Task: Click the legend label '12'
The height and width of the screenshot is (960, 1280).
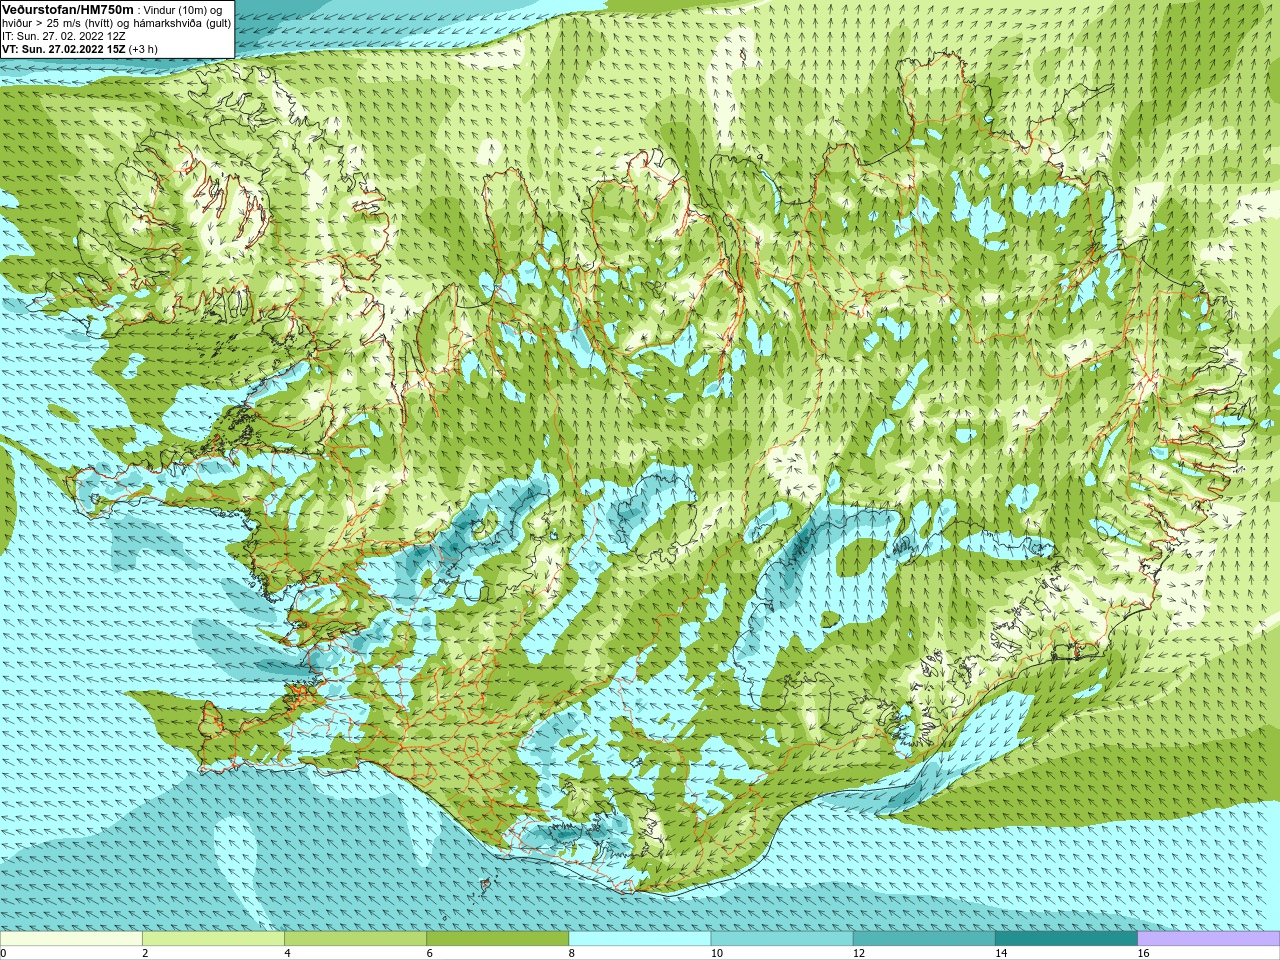Action: click(859, 953)
